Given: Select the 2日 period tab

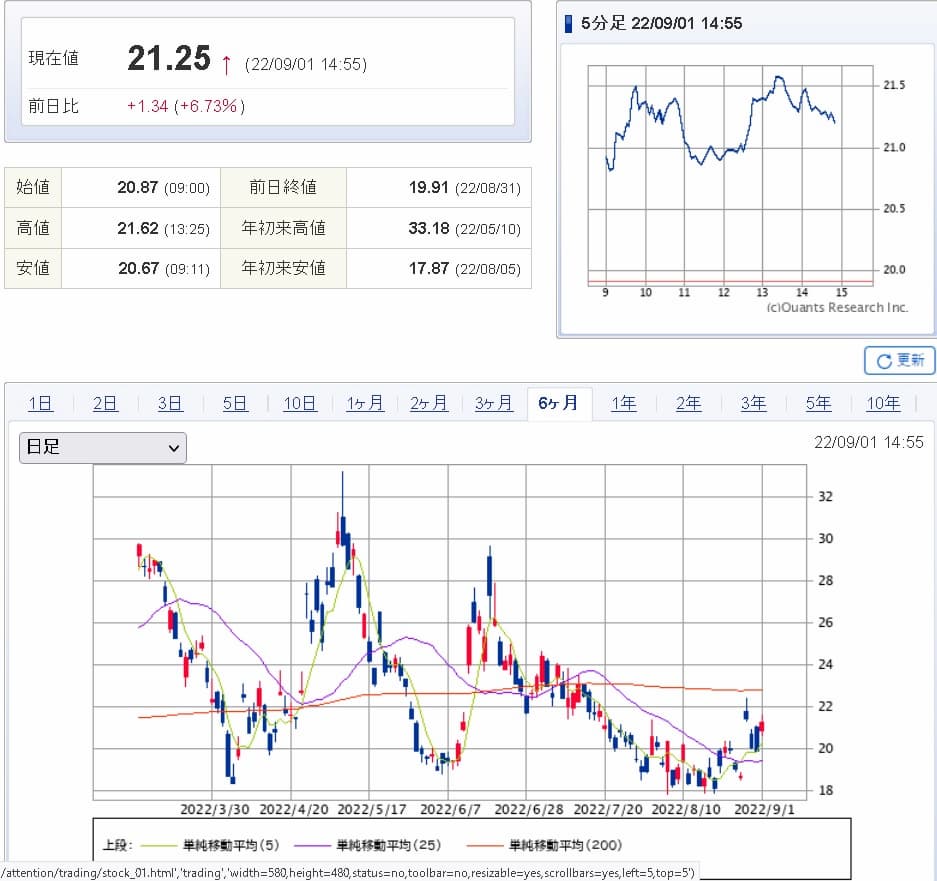Looking at the screenshot, I should coord(105,404).
